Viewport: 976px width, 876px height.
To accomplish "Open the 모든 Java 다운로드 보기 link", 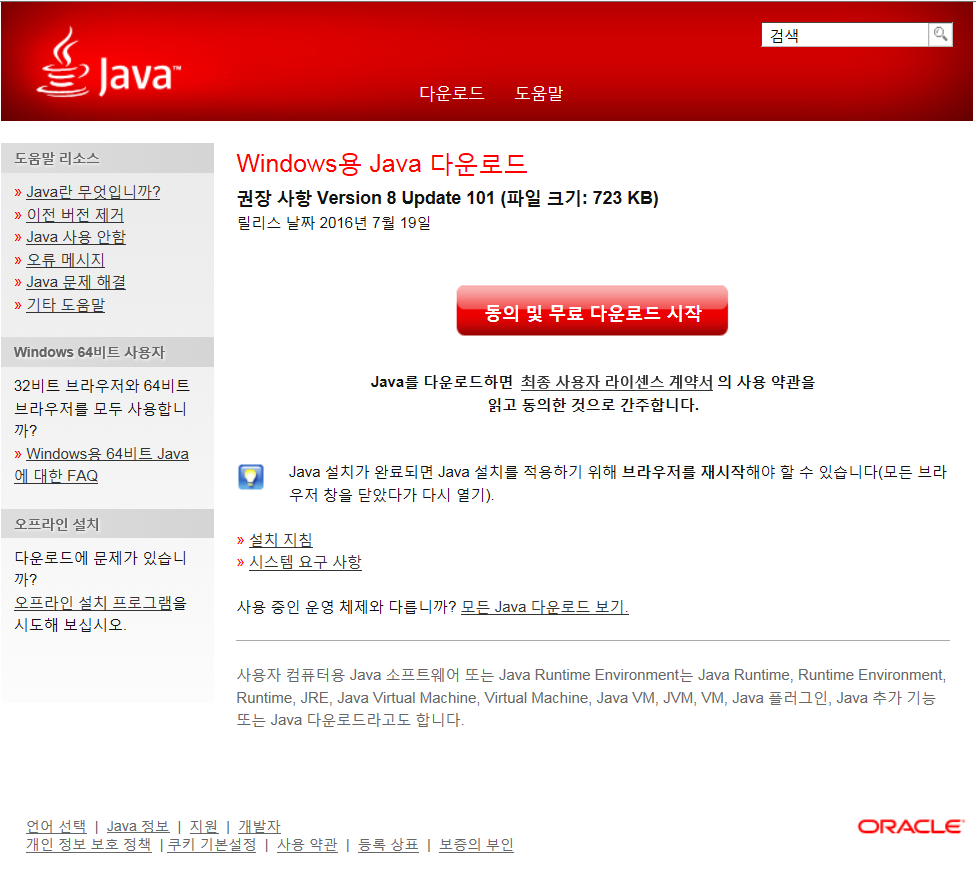I will pos(545,606).
